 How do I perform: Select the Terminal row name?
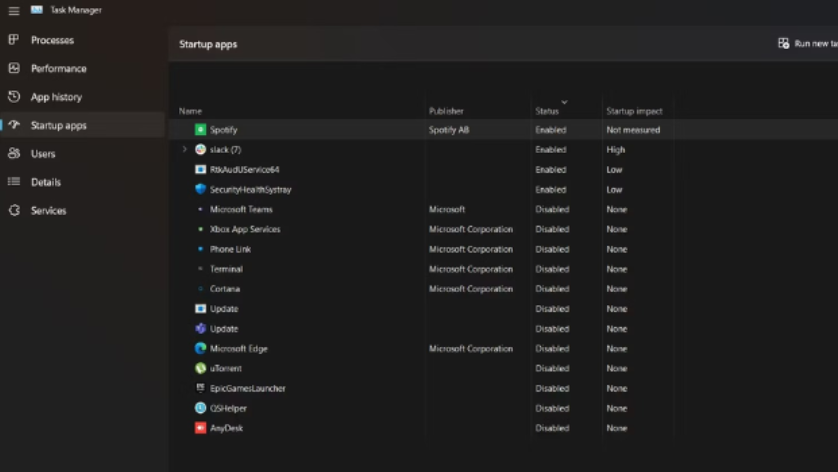226,269
